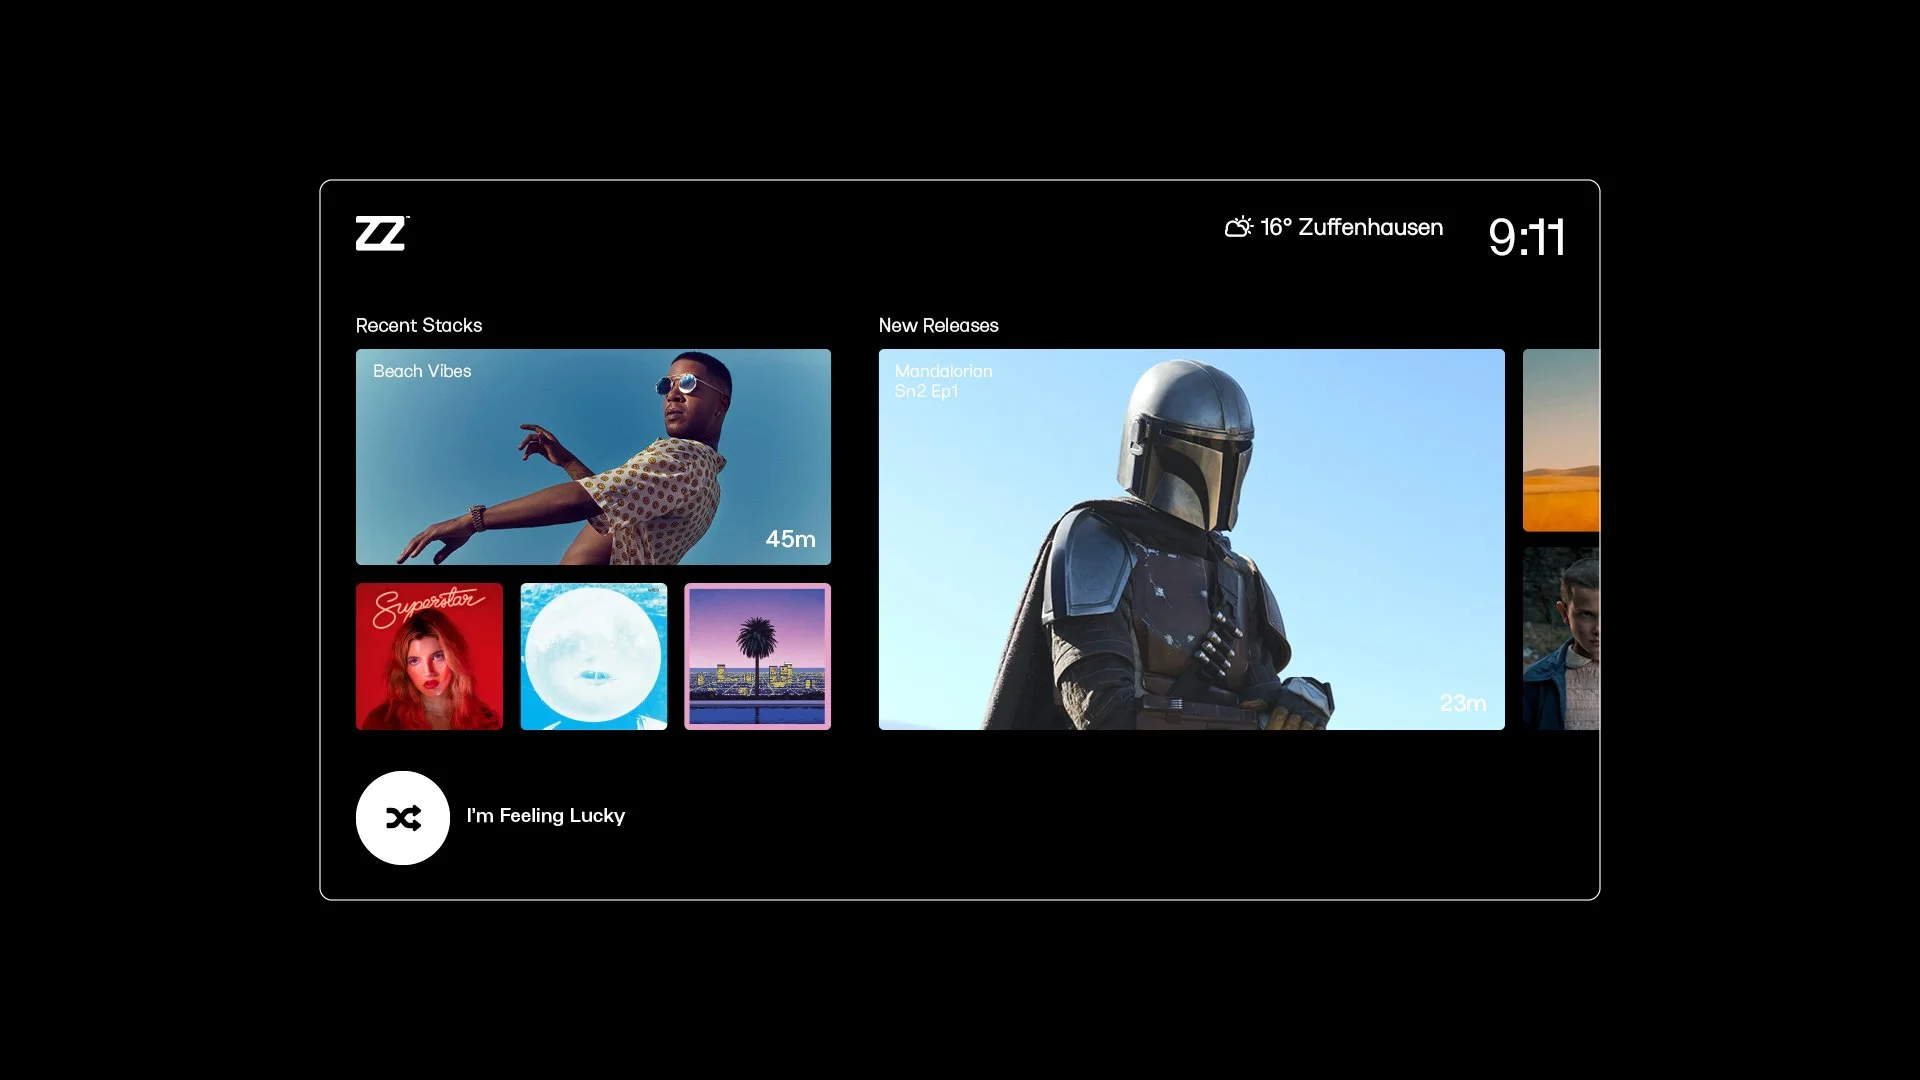Click the 9:11 clock display

tap(1526, 238)
